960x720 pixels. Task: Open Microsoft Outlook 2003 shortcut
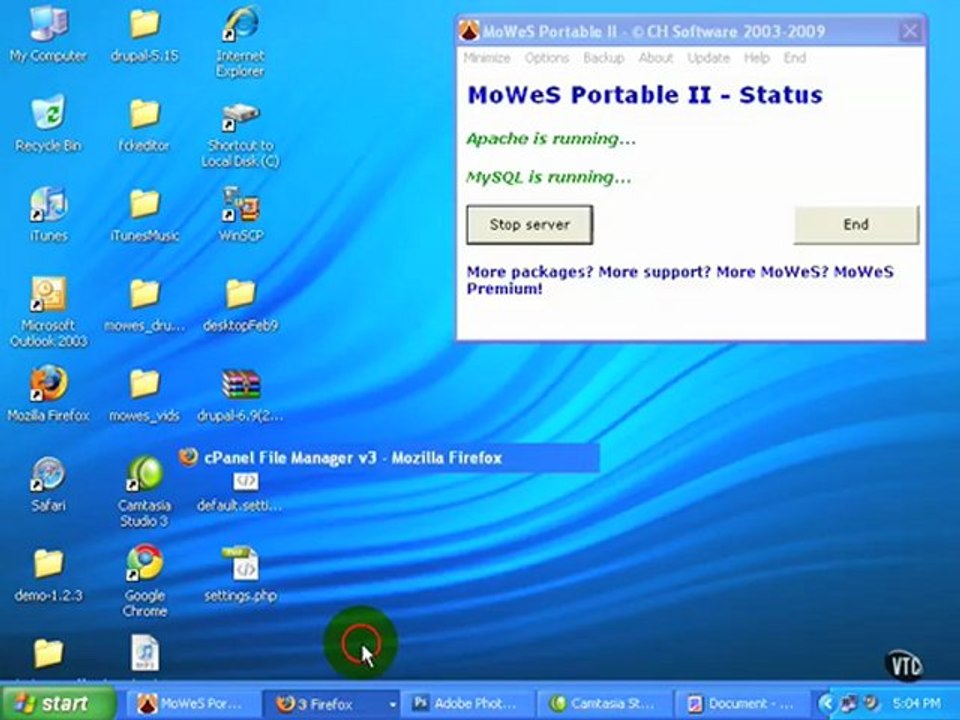(x=48, y=312)
